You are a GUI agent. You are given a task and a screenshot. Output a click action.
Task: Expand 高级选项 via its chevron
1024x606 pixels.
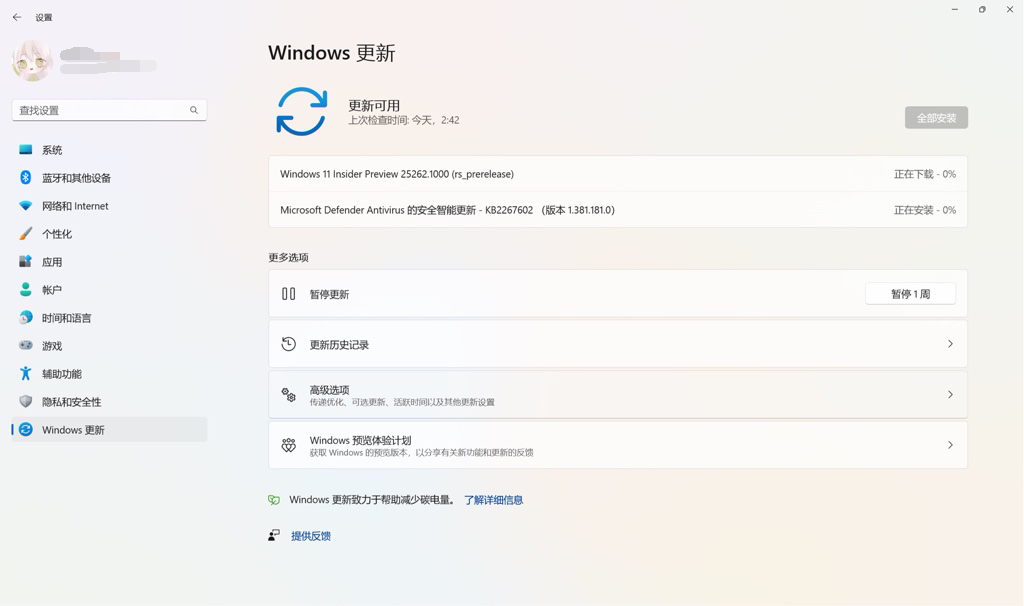click(950, 394)
